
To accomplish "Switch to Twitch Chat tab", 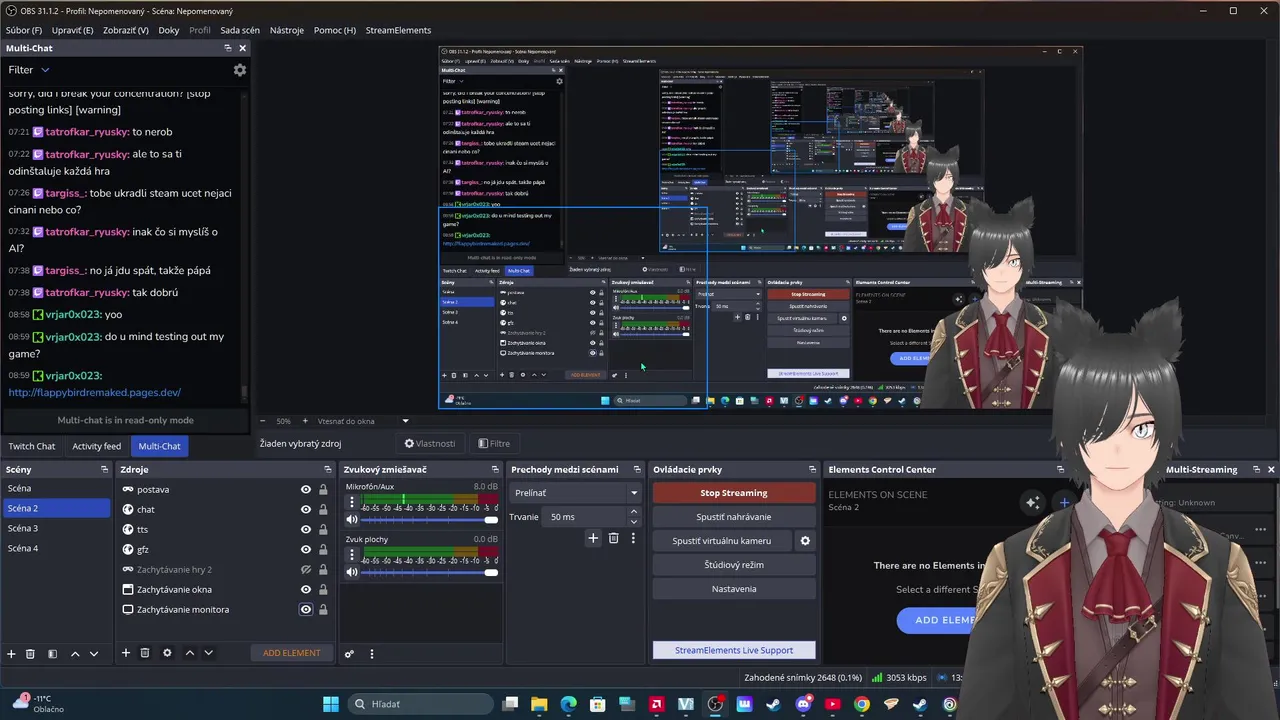I will (x=32, y=446).
